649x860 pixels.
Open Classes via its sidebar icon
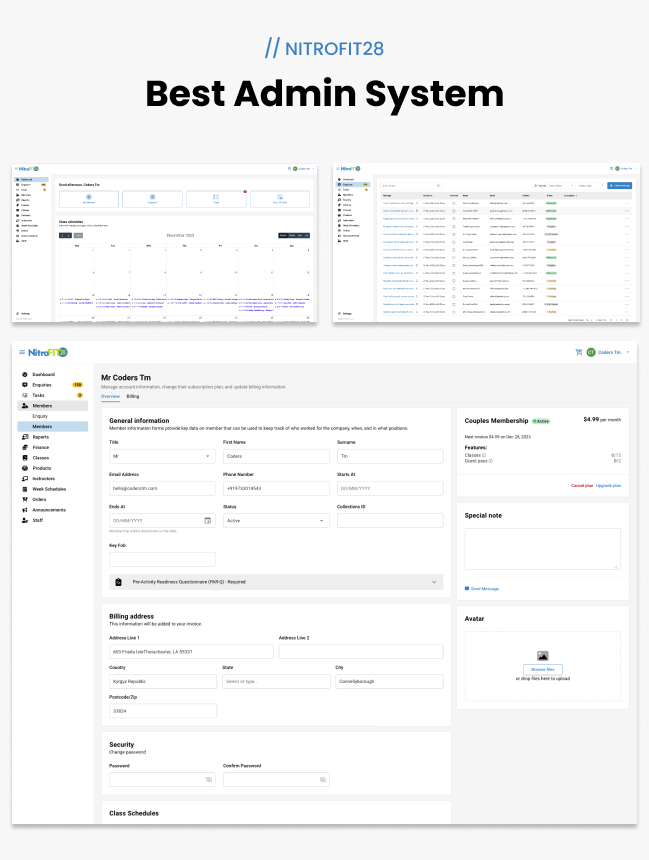tap(25, 458)
